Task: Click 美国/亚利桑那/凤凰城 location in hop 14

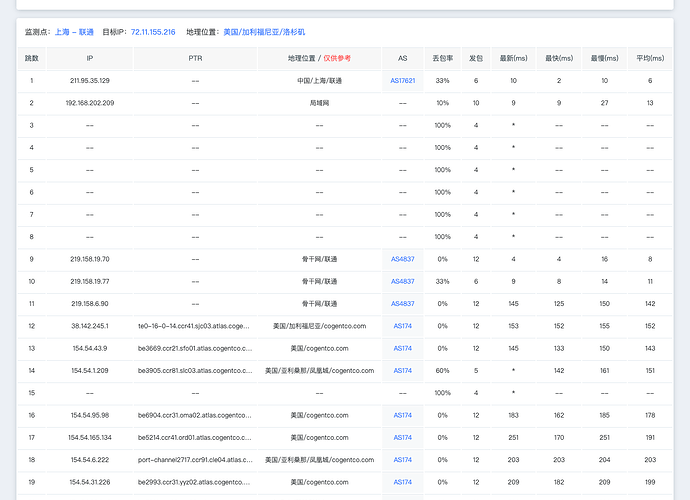Action: (319, 371)
